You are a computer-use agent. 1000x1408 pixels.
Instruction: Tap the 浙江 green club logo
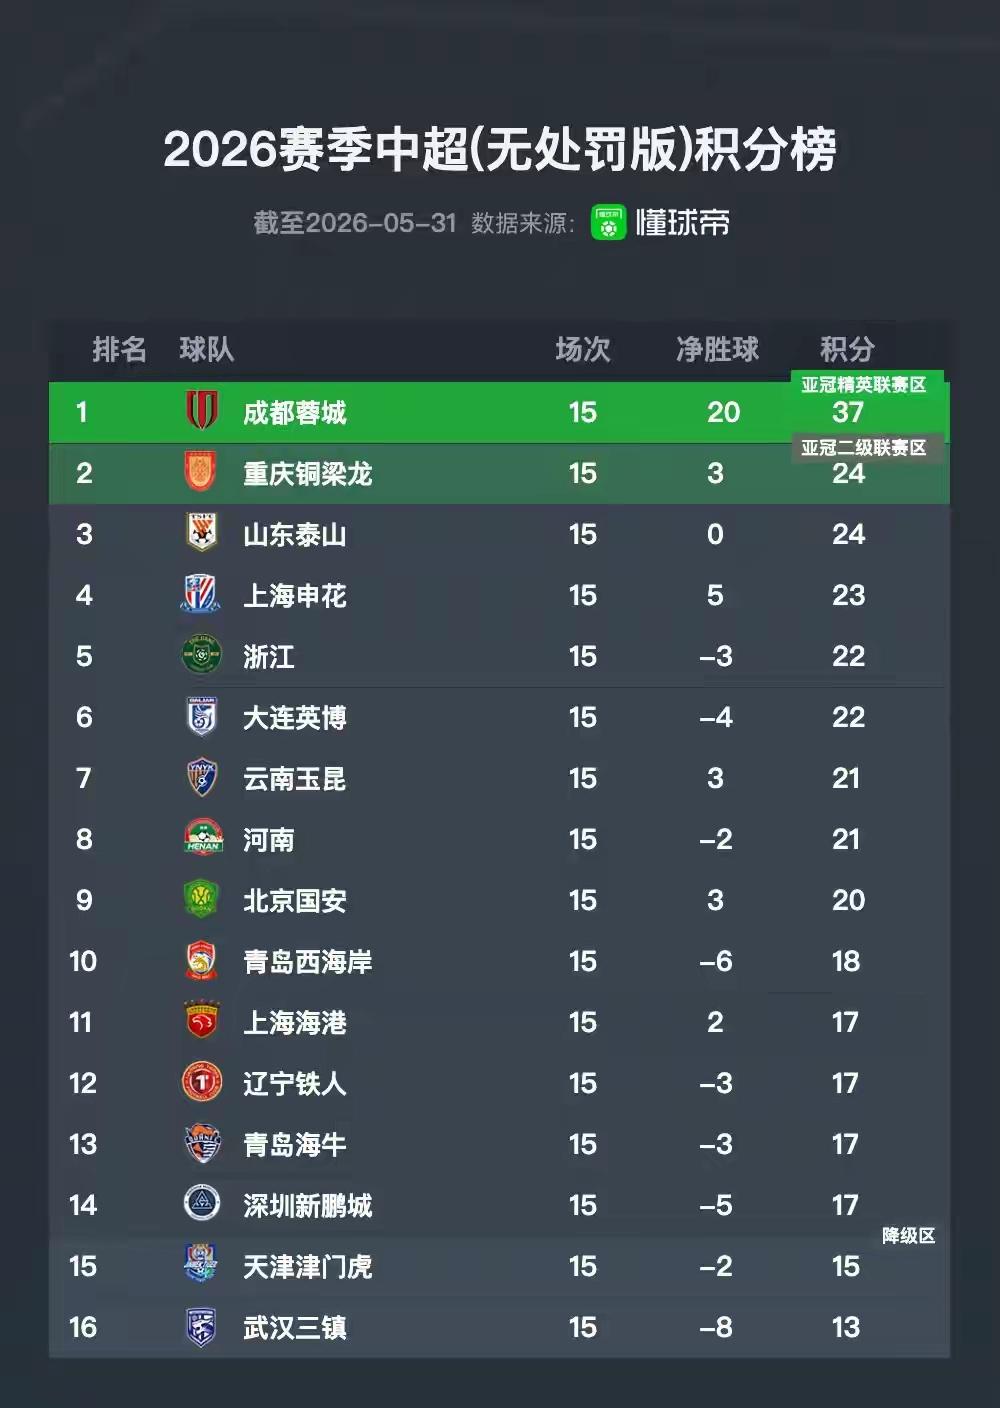pos(202,655)
